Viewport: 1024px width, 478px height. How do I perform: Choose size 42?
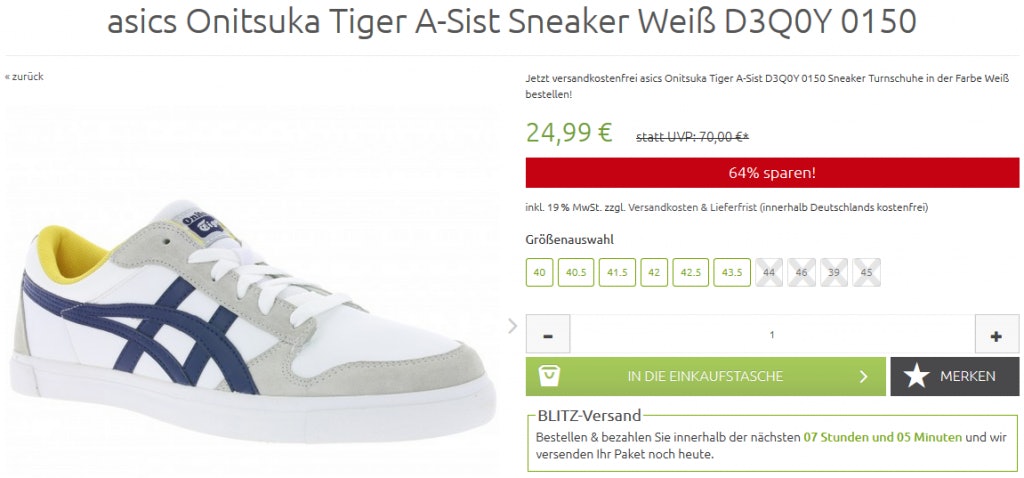654,272
